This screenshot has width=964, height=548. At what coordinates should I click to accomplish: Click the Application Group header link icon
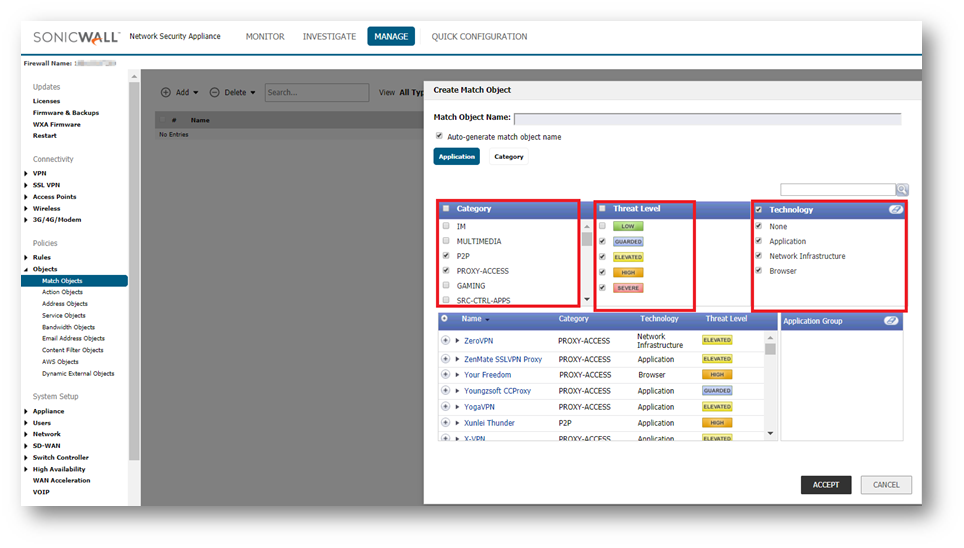(891, 321)
